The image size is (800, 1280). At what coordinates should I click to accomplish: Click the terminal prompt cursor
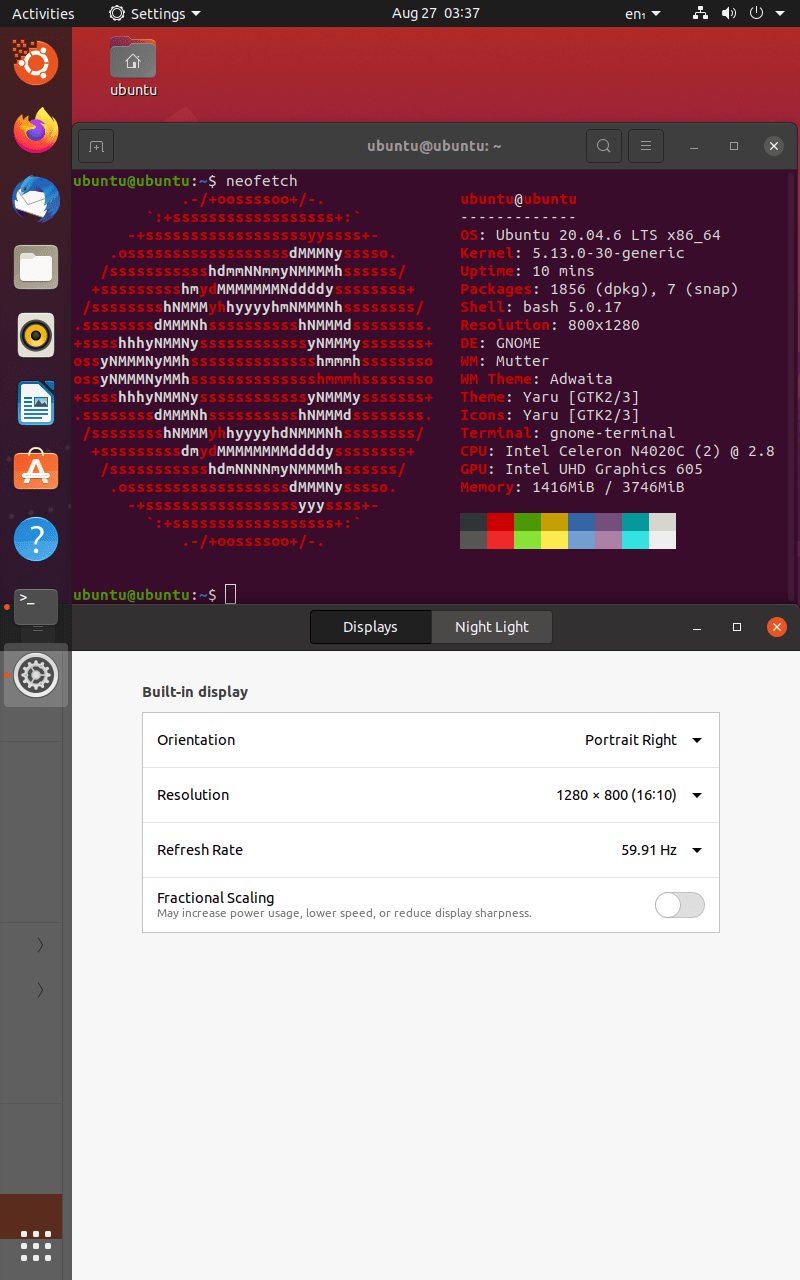pyautogui.click(x=231, y=594)
